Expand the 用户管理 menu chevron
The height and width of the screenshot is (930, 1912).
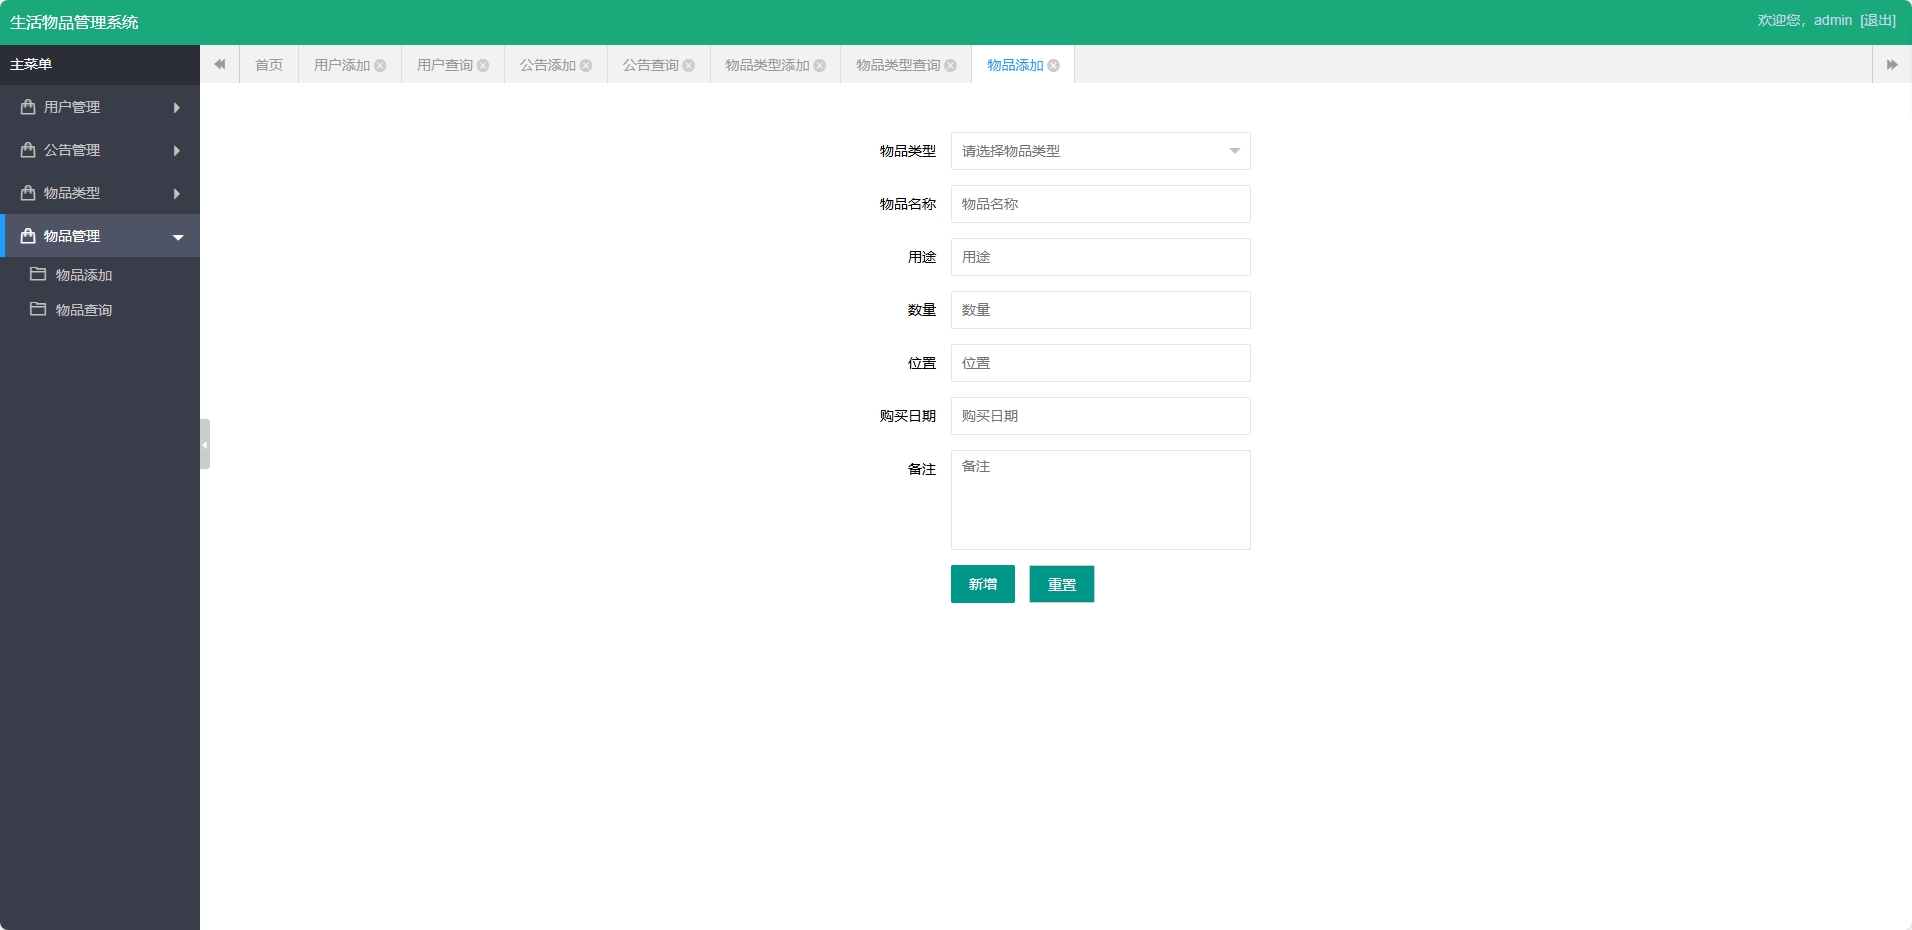coord(177,107)
